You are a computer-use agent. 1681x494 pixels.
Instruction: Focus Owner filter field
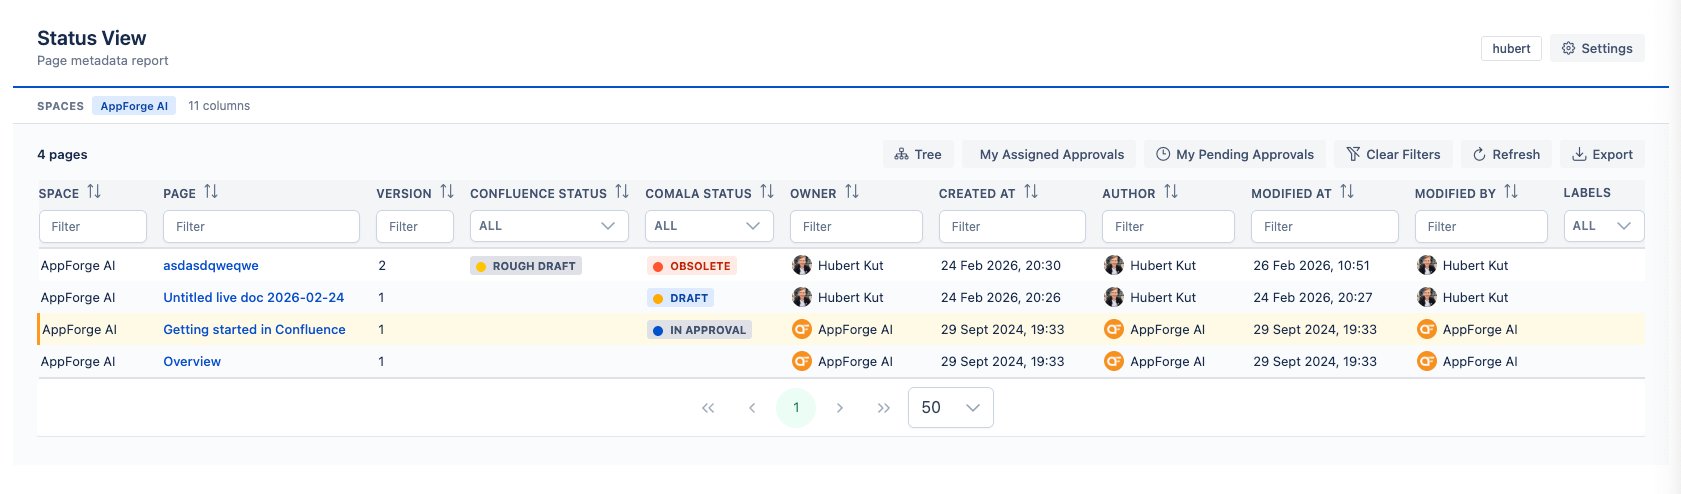coord(856,226)
